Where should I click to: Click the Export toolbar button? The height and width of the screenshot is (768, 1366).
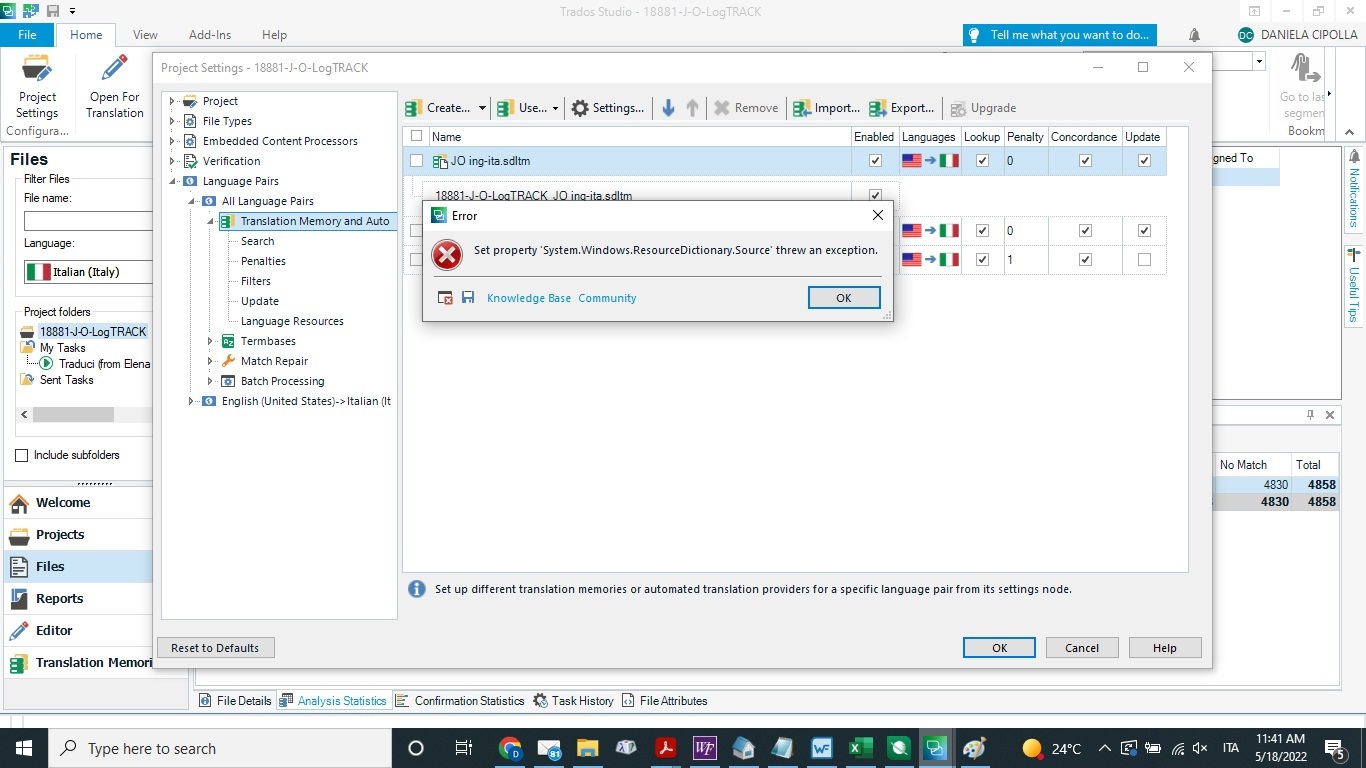click(902, 108)
